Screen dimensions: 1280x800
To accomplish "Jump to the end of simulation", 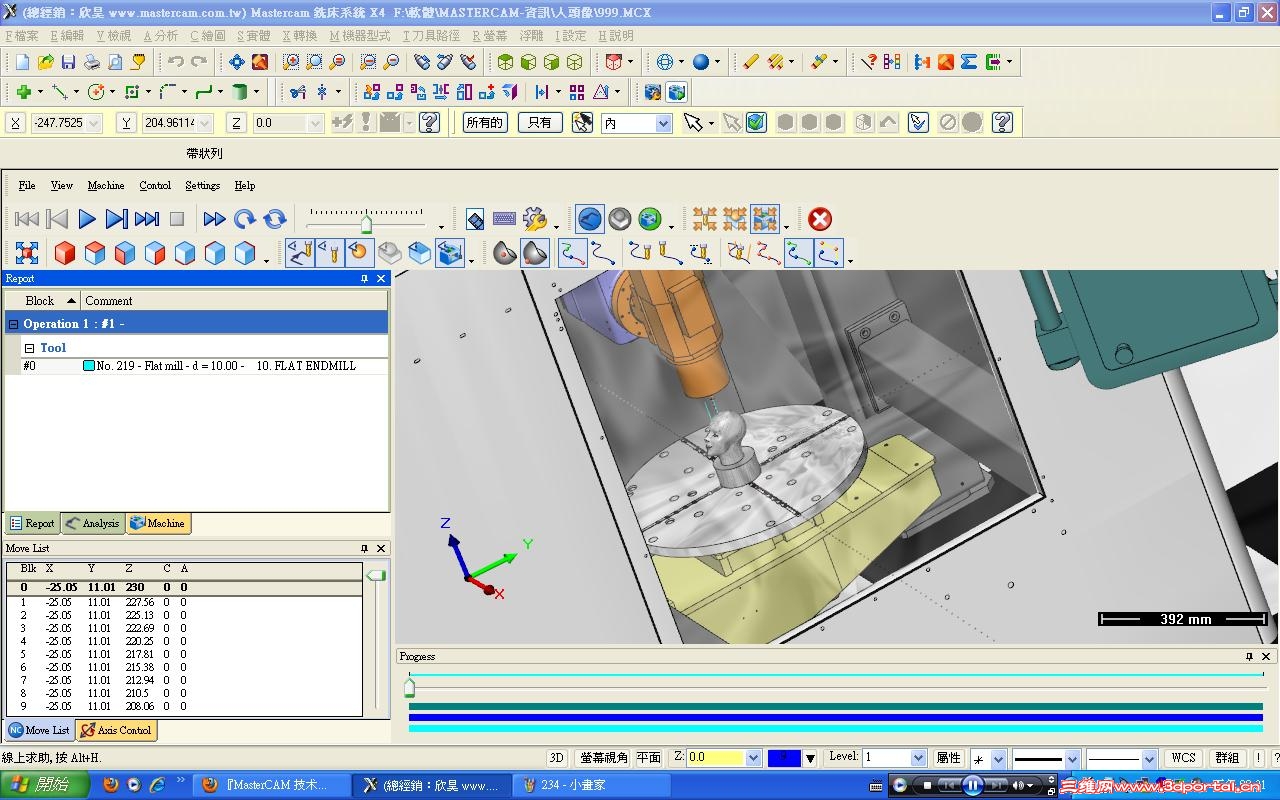I will click(147, 219).
